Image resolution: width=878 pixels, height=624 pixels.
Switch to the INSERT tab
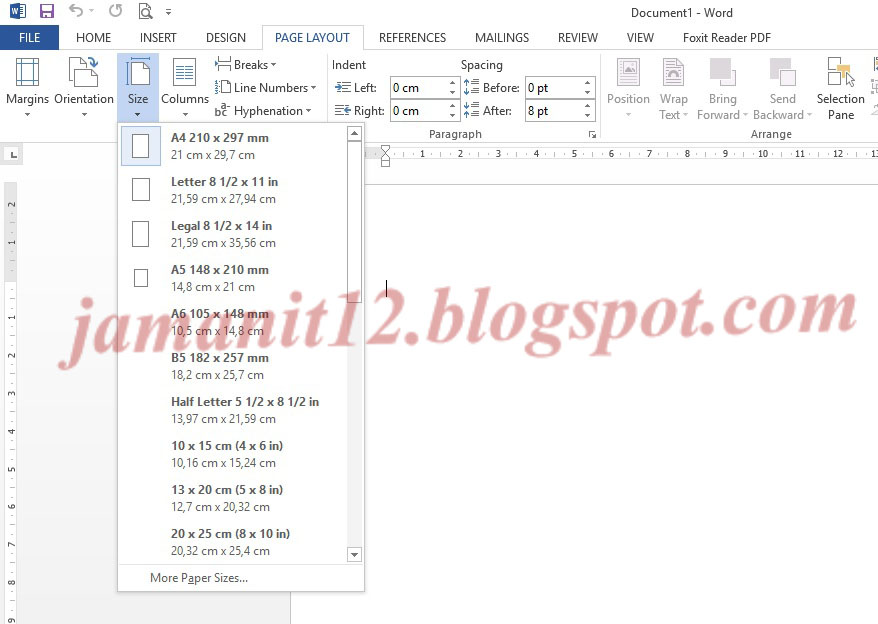[158, 38]
